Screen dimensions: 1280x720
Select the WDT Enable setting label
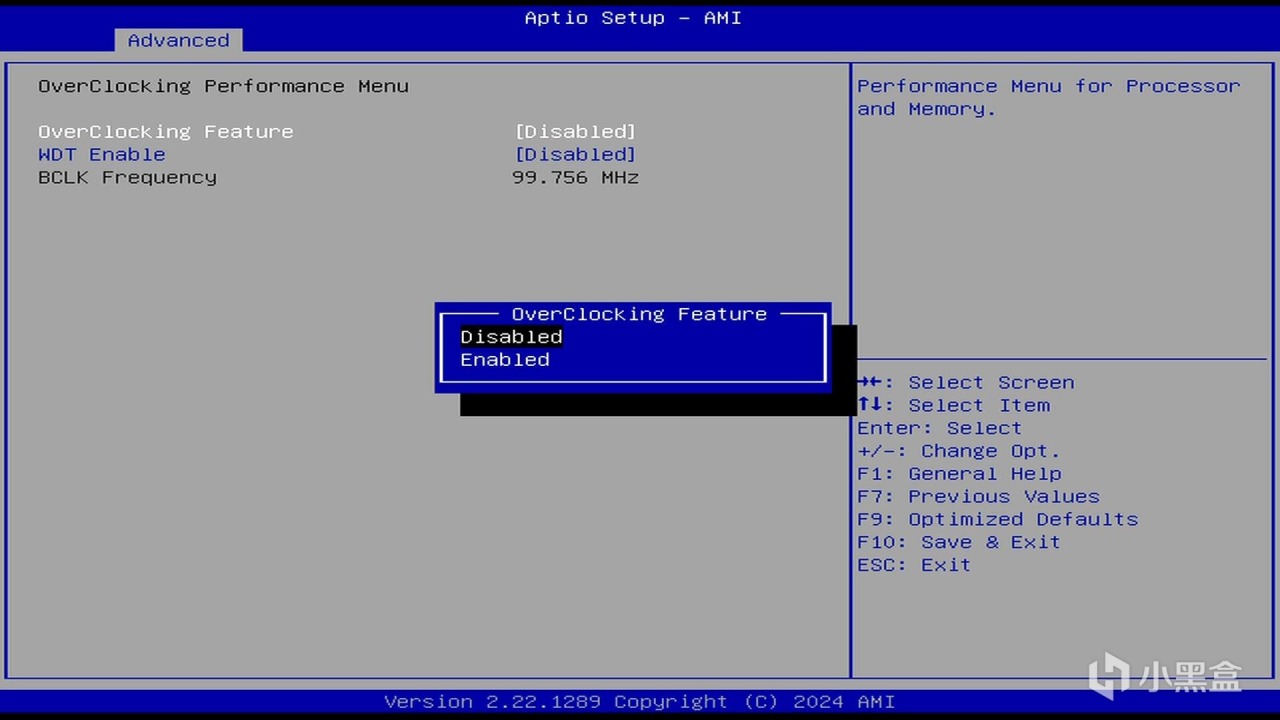(102, 155)
